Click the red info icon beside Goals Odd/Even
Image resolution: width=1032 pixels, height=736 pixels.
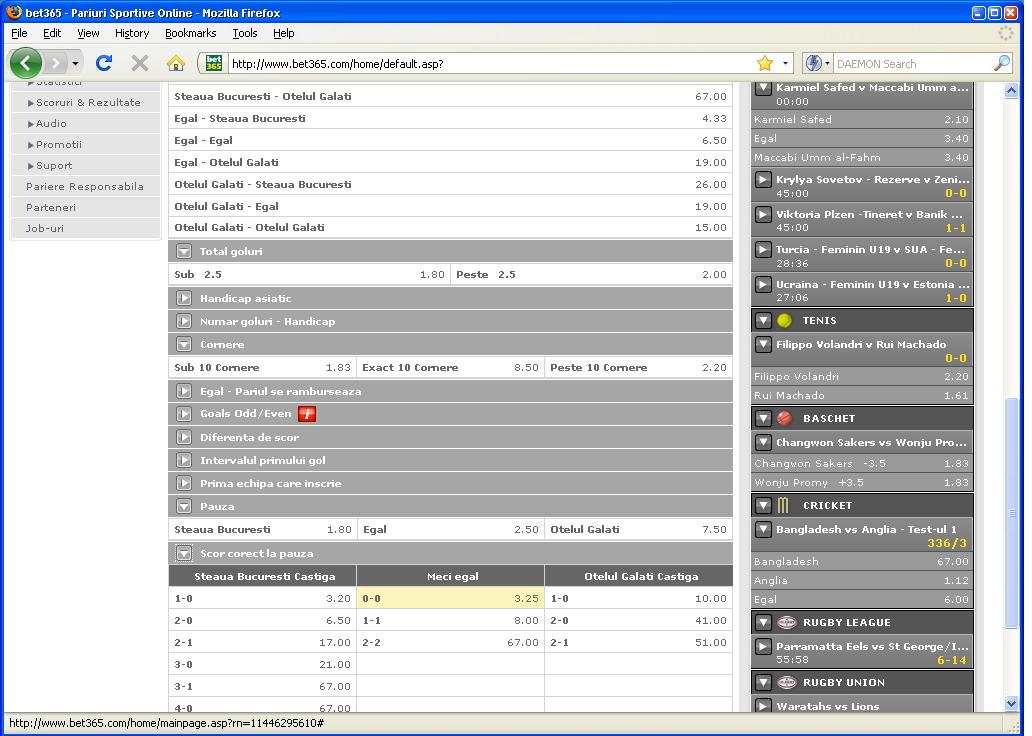[x=307, y=413]
